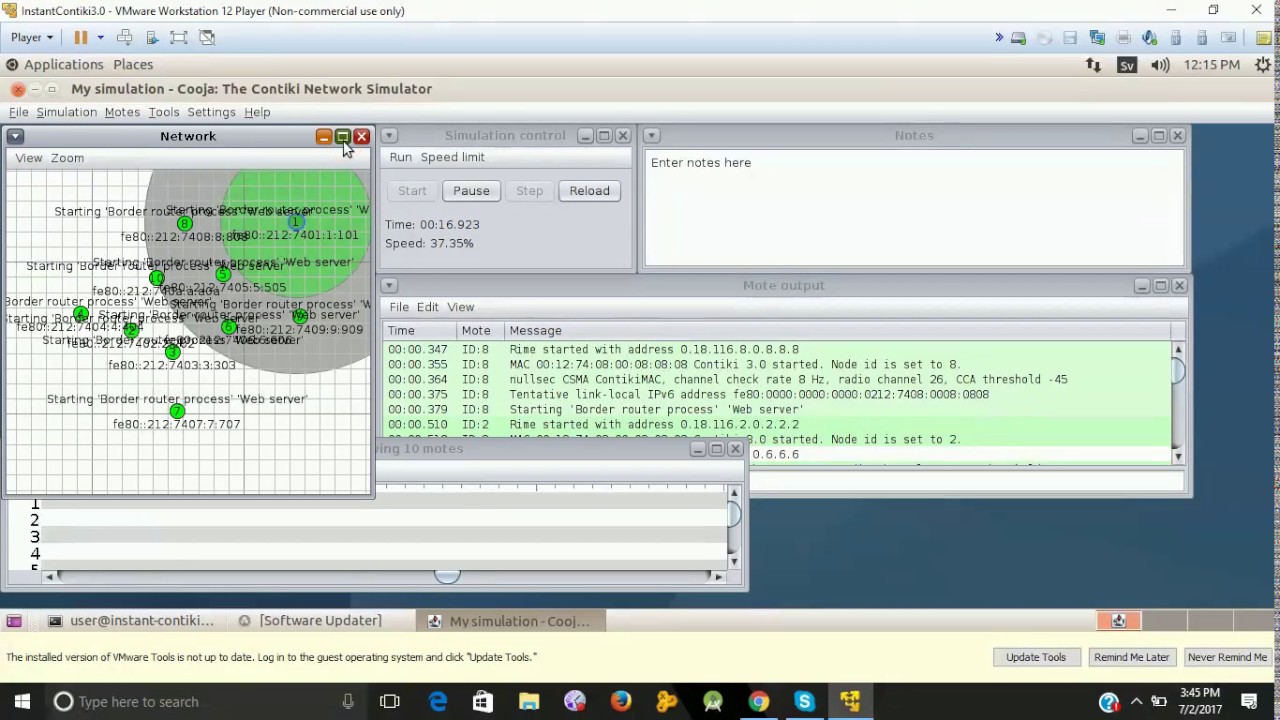Expand VMware device toolbar chevron

coord(998,37)
